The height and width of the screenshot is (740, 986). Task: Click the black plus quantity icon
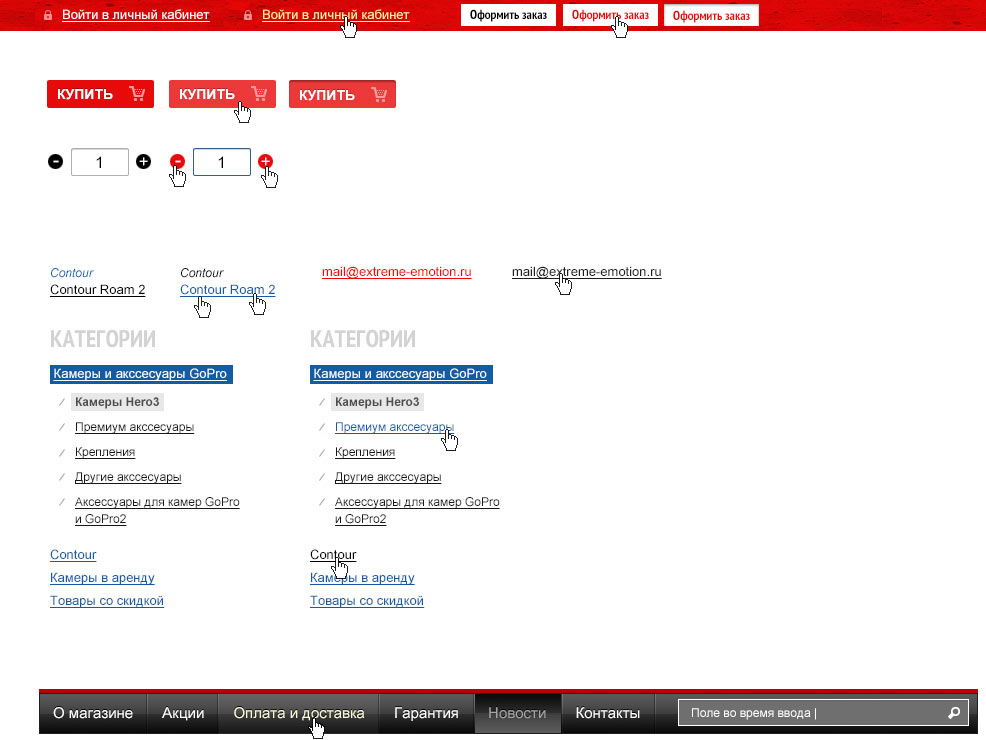click(143, 161)
